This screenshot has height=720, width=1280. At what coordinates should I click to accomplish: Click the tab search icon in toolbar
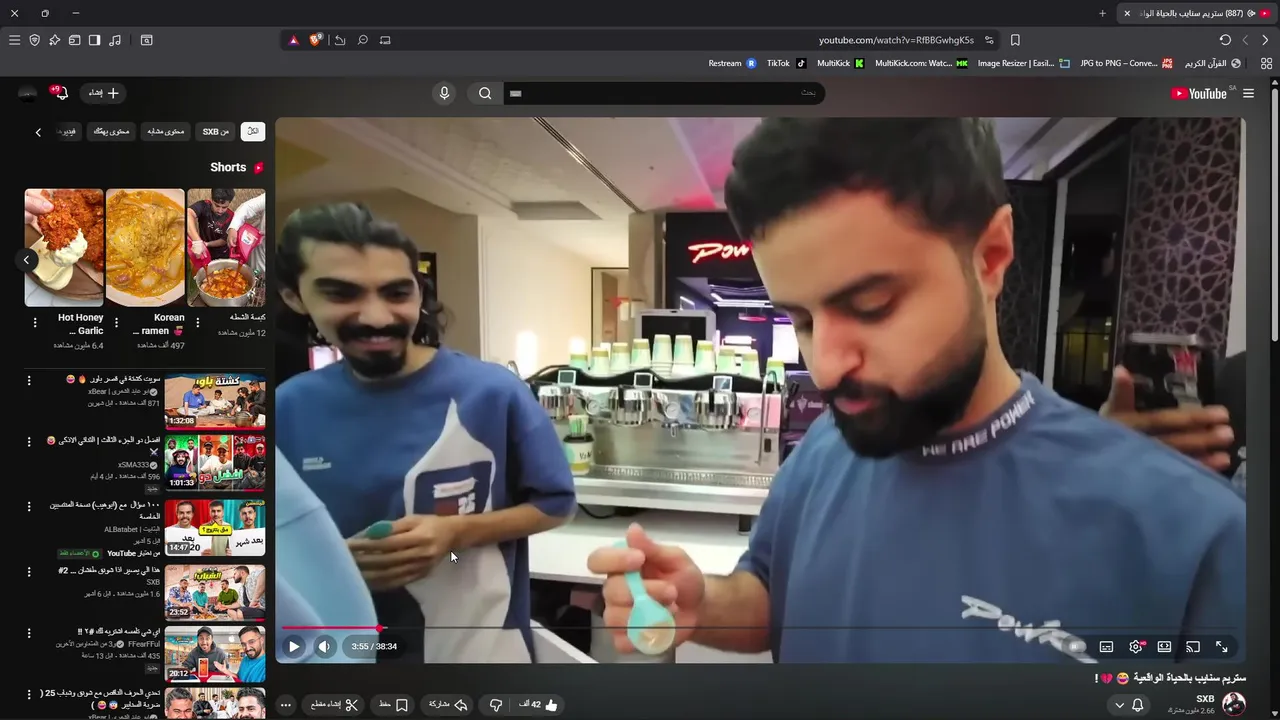tap(147, 40)
